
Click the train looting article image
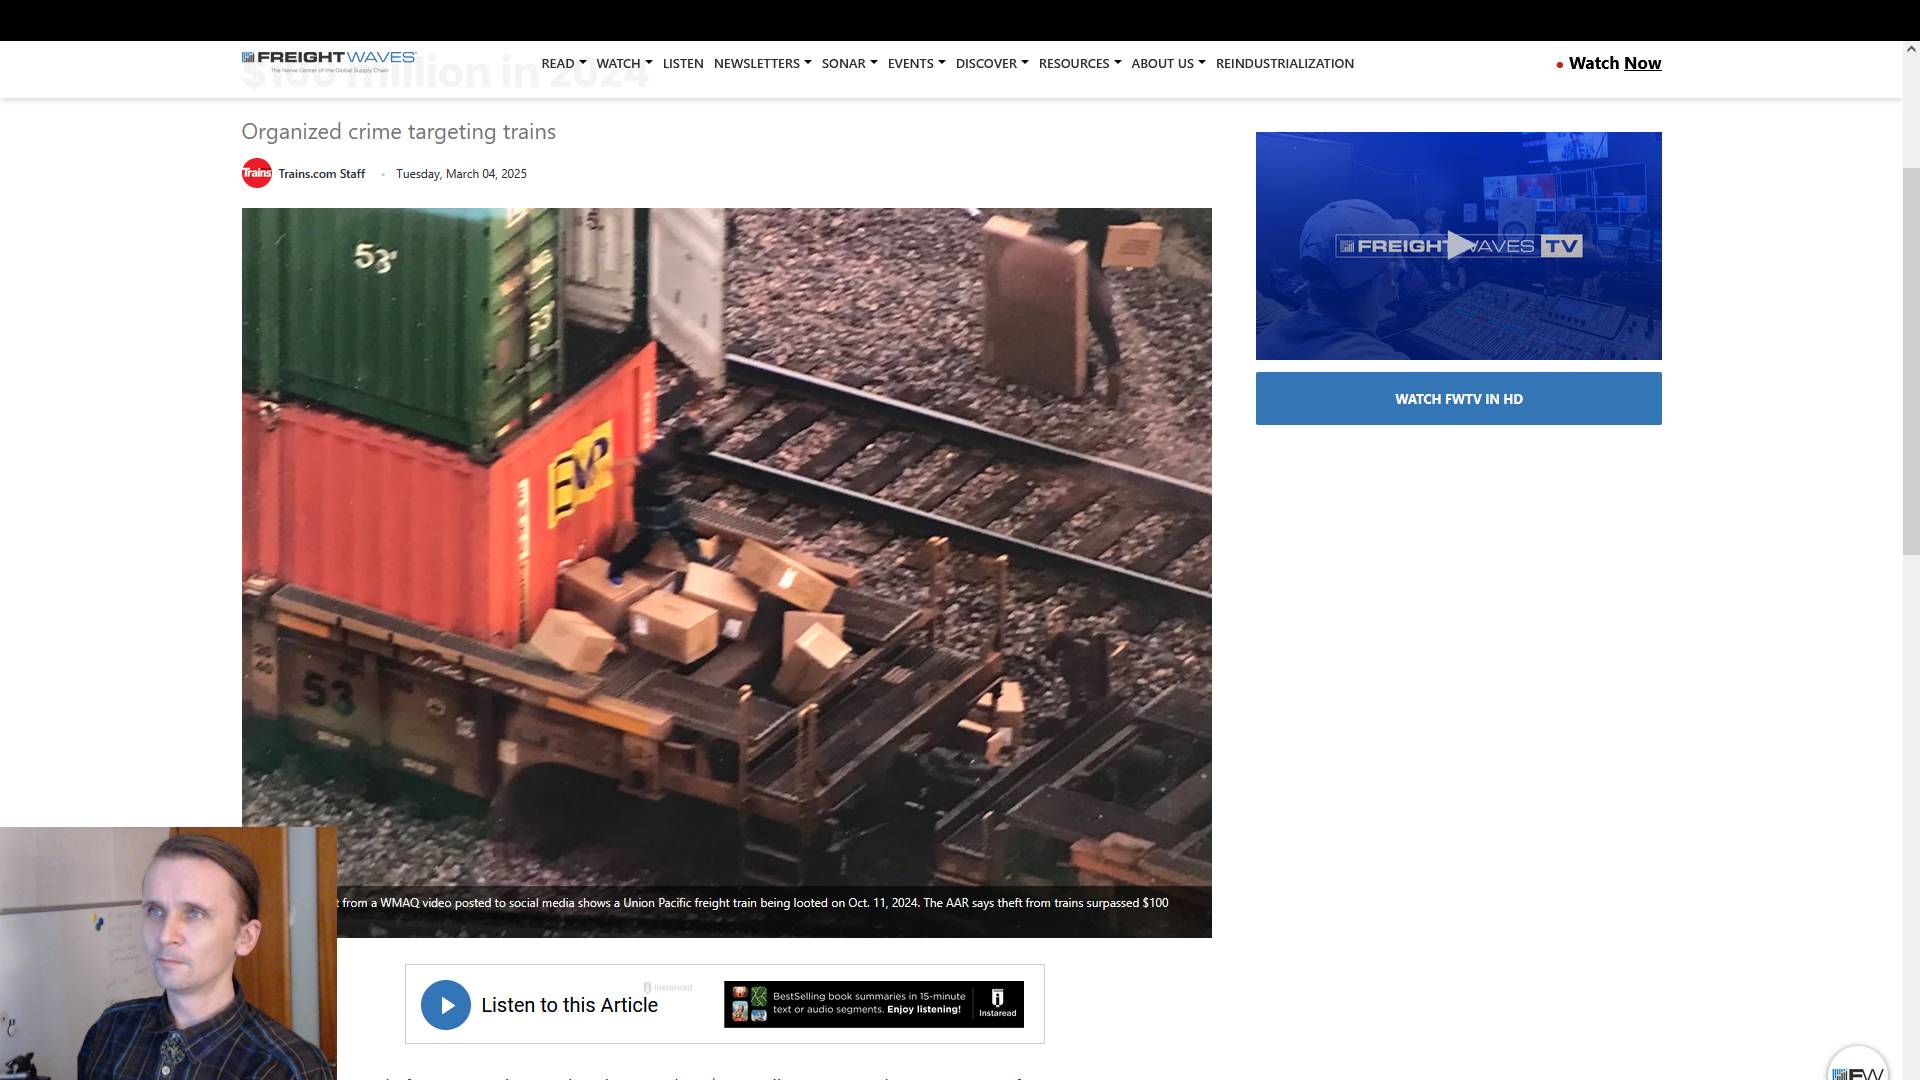point(726,540)
